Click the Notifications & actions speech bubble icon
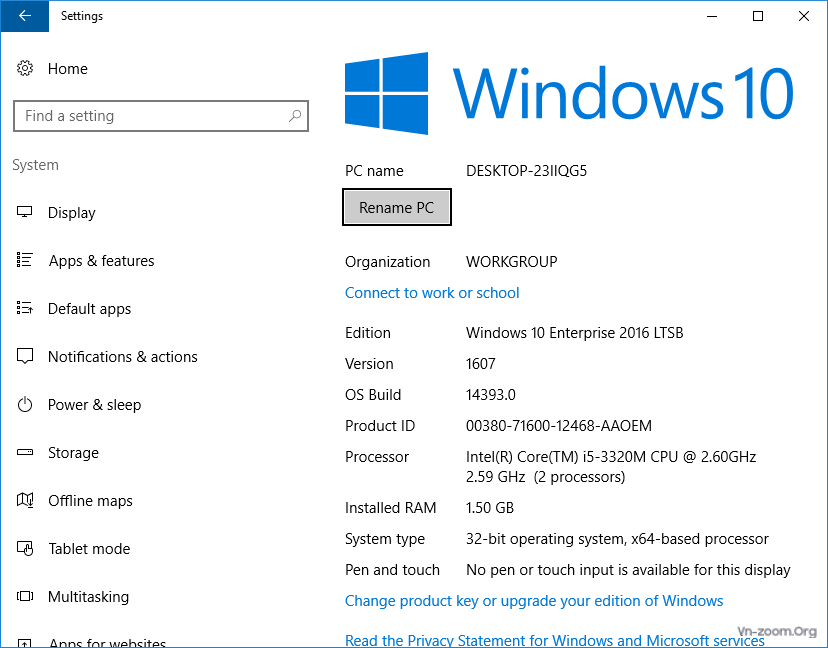This screenshot has width=828, height=648. 25,356
